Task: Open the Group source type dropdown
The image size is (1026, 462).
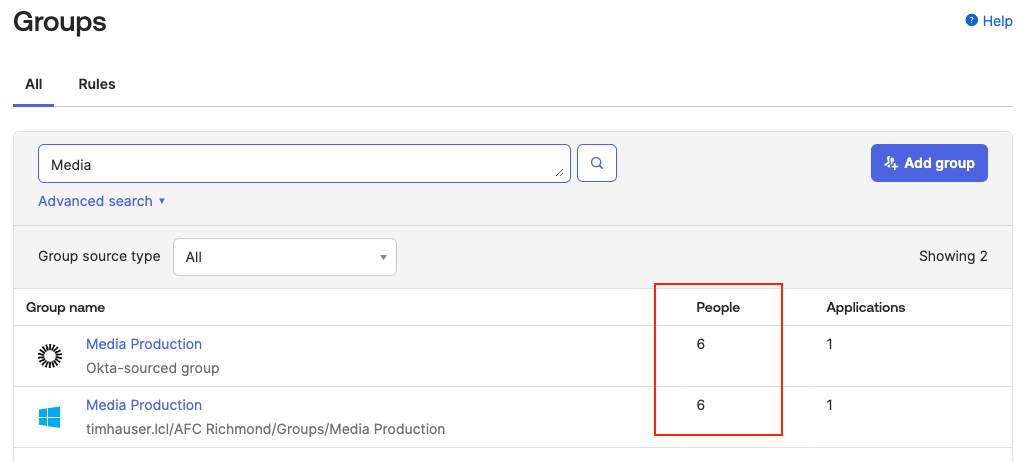Action: click(285, 257)
